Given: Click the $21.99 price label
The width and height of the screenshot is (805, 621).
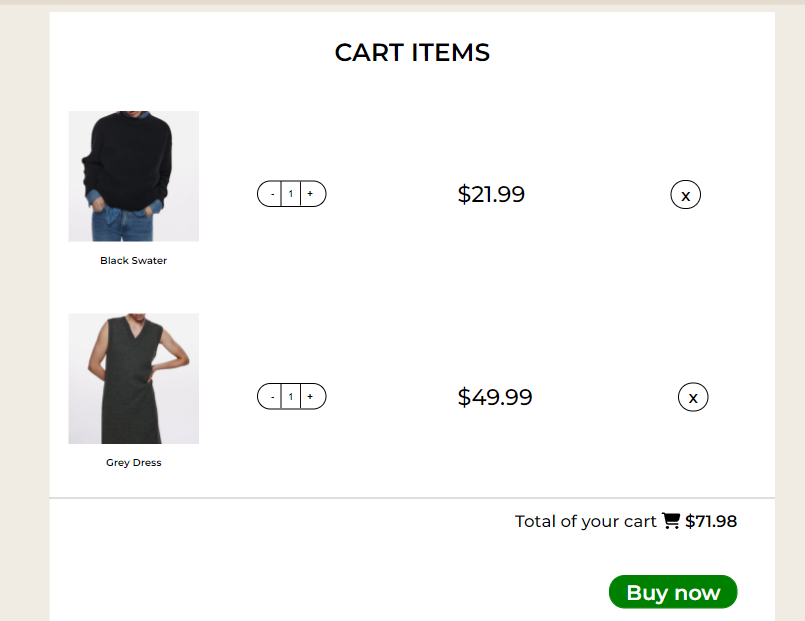Looking at the screenshot, I should 491,194.
